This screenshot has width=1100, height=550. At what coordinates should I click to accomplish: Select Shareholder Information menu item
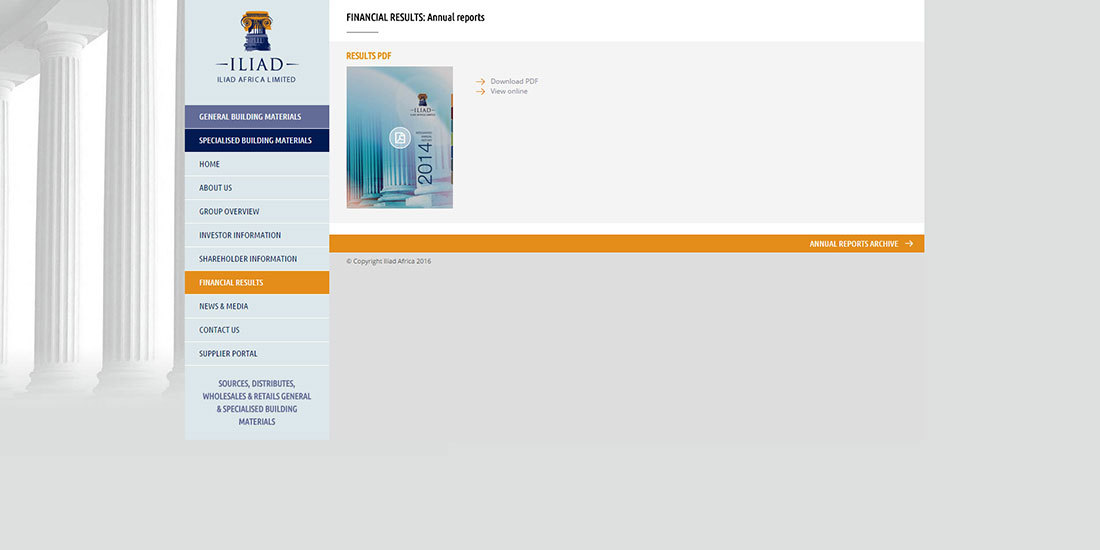pyautogui.click(x=248, y=259)
